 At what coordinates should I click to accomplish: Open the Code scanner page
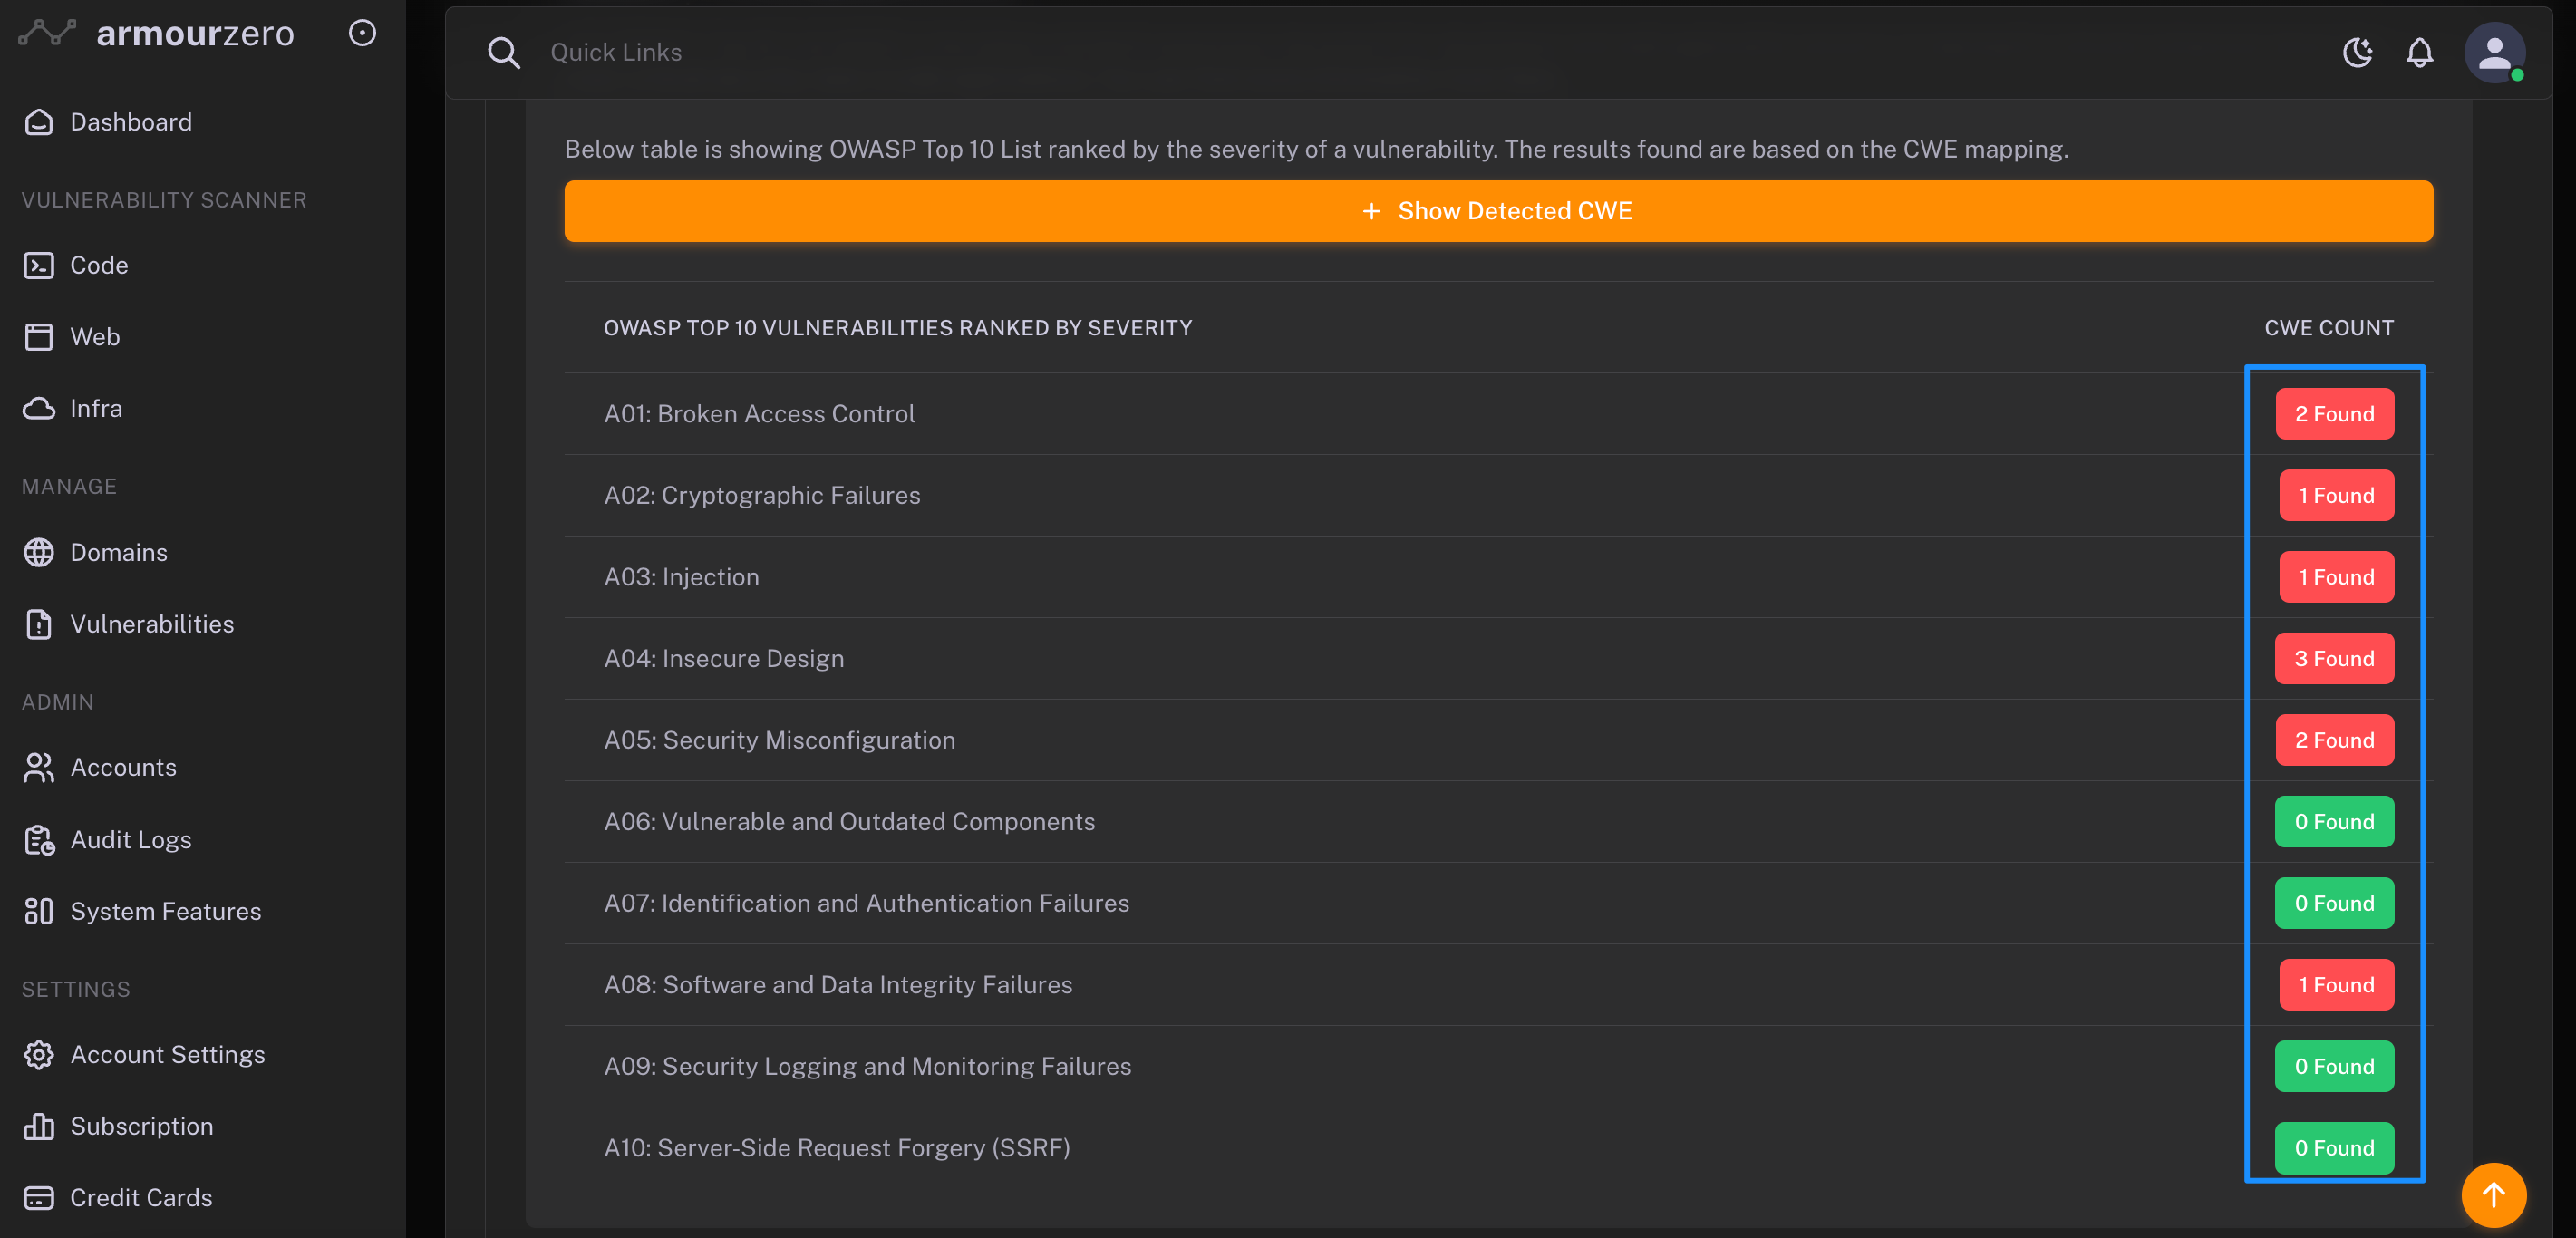[x=98, y=265]
